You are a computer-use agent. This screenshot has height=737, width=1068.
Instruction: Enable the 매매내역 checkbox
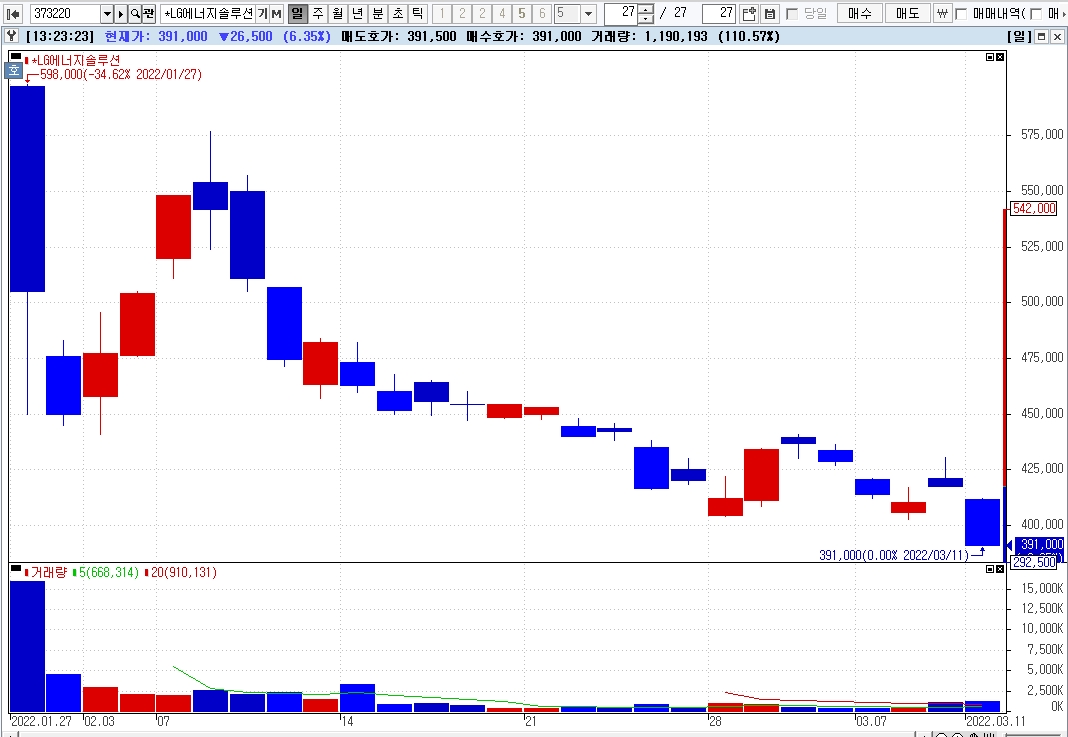961,14
